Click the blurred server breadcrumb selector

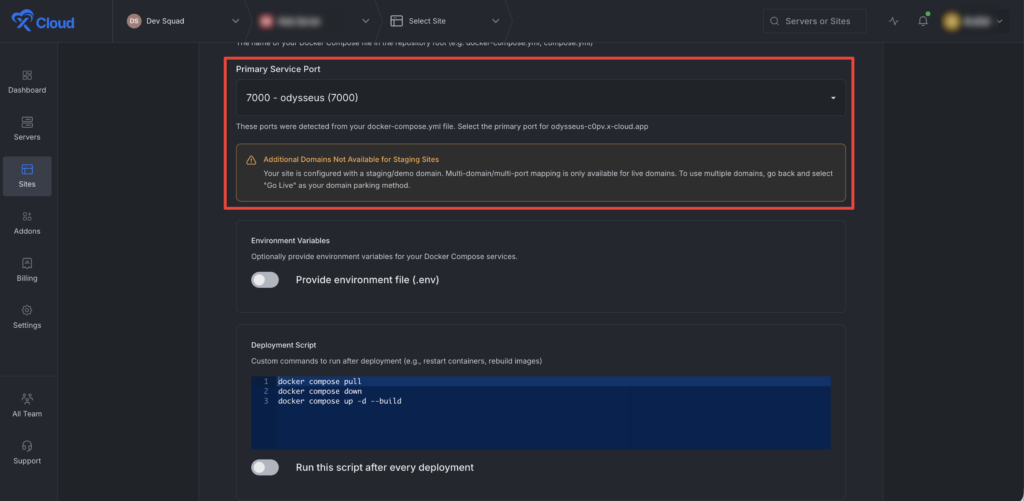[311, 21]
